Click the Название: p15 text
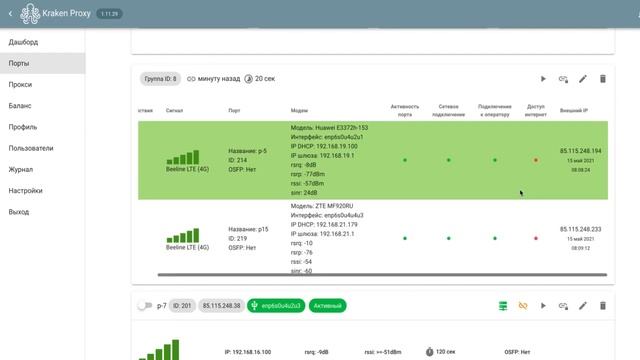This screenshot has width=640, height=360. coord(248,229)
